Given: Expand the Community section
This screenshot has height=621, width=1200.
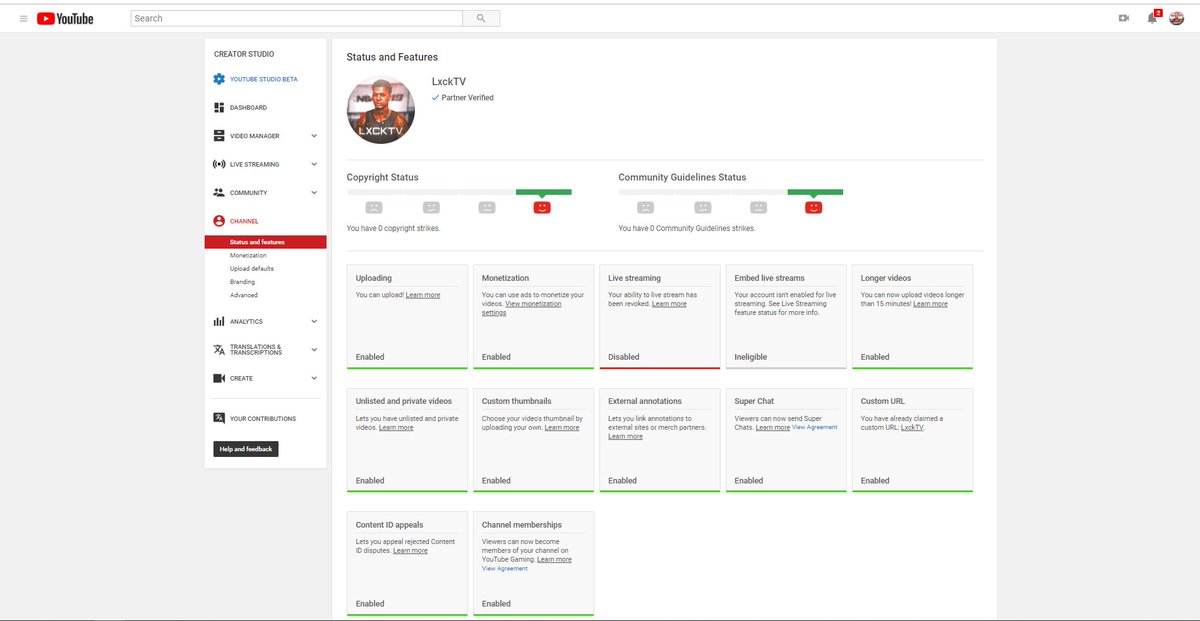Looking at the screenshot, I should [314, 192].
